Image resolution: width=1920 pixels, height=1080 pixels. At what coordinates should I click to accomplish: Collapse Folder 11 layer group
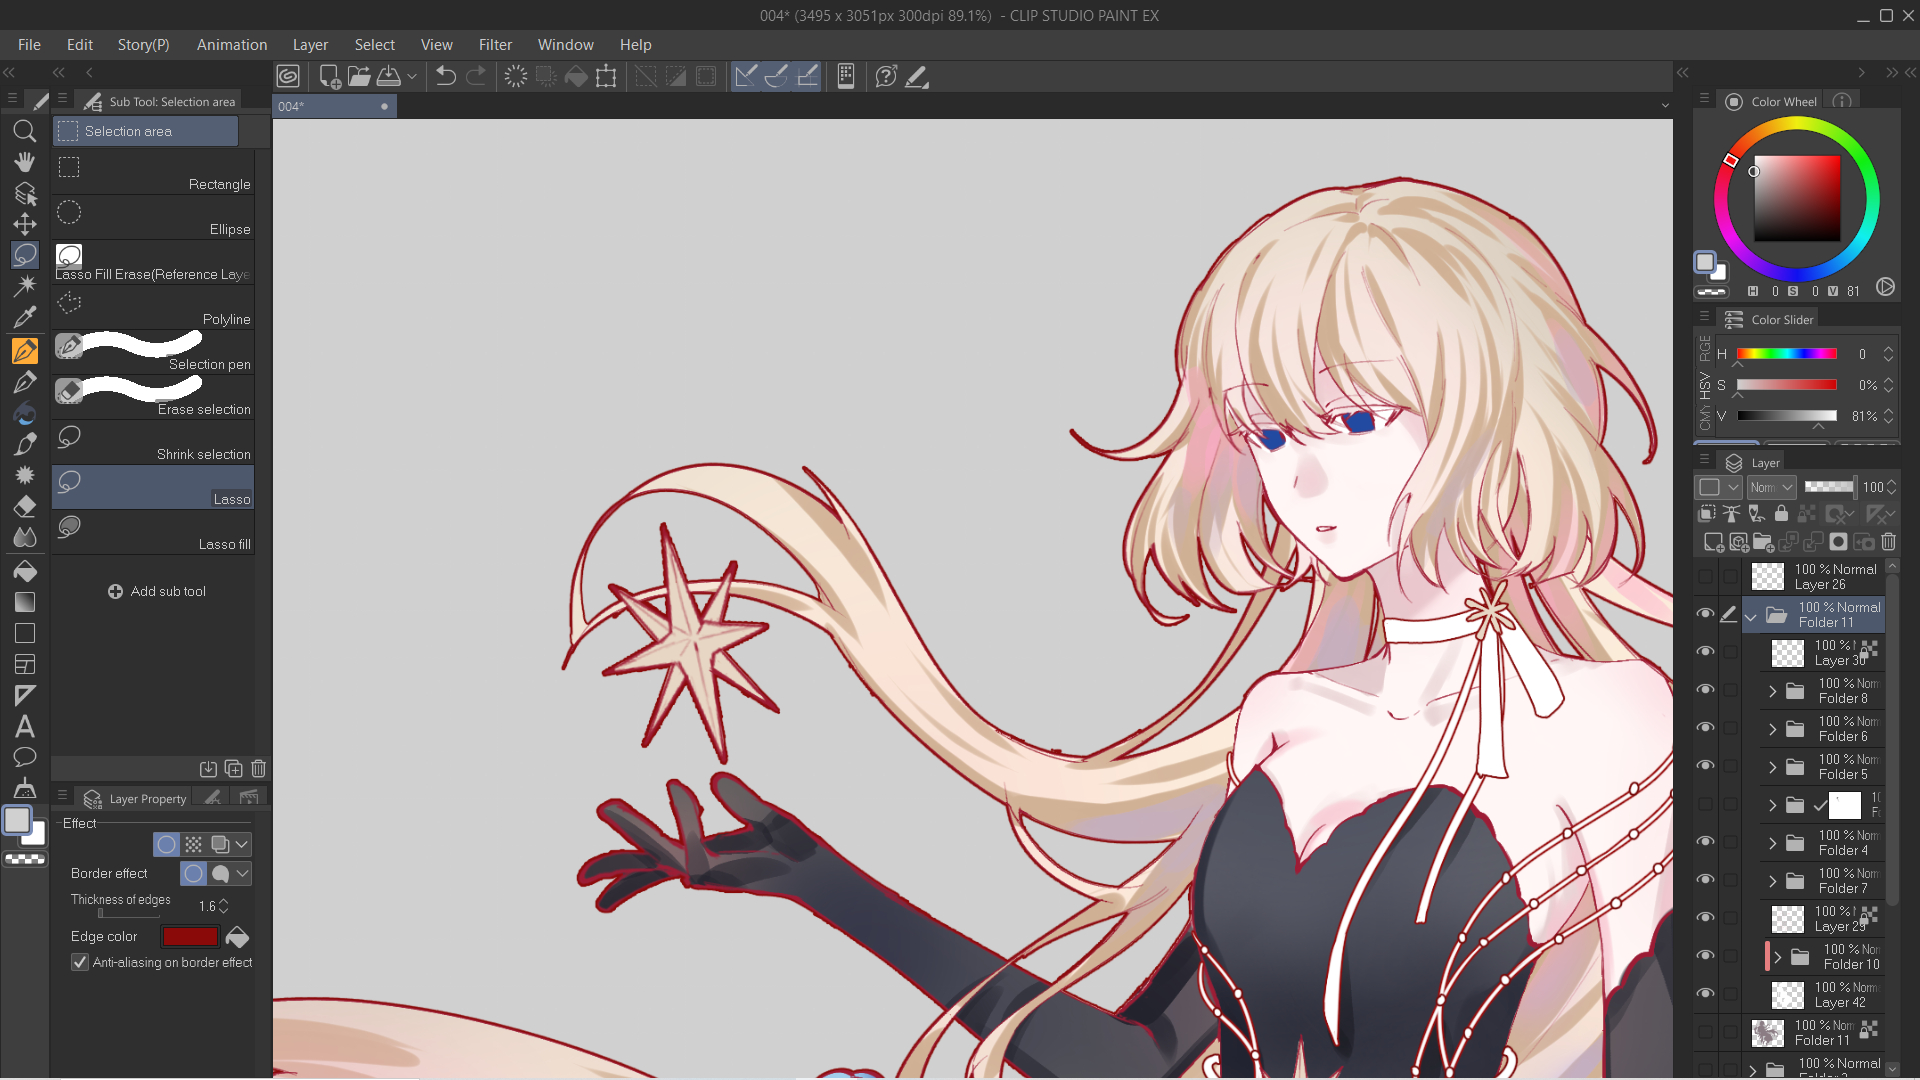pyautogui.click(x=1750, y=616)
